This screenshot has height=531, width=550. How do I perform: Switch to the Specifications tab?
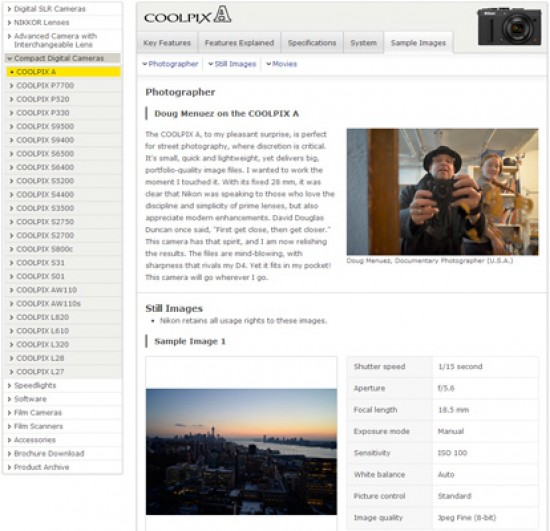click(312, 43)
